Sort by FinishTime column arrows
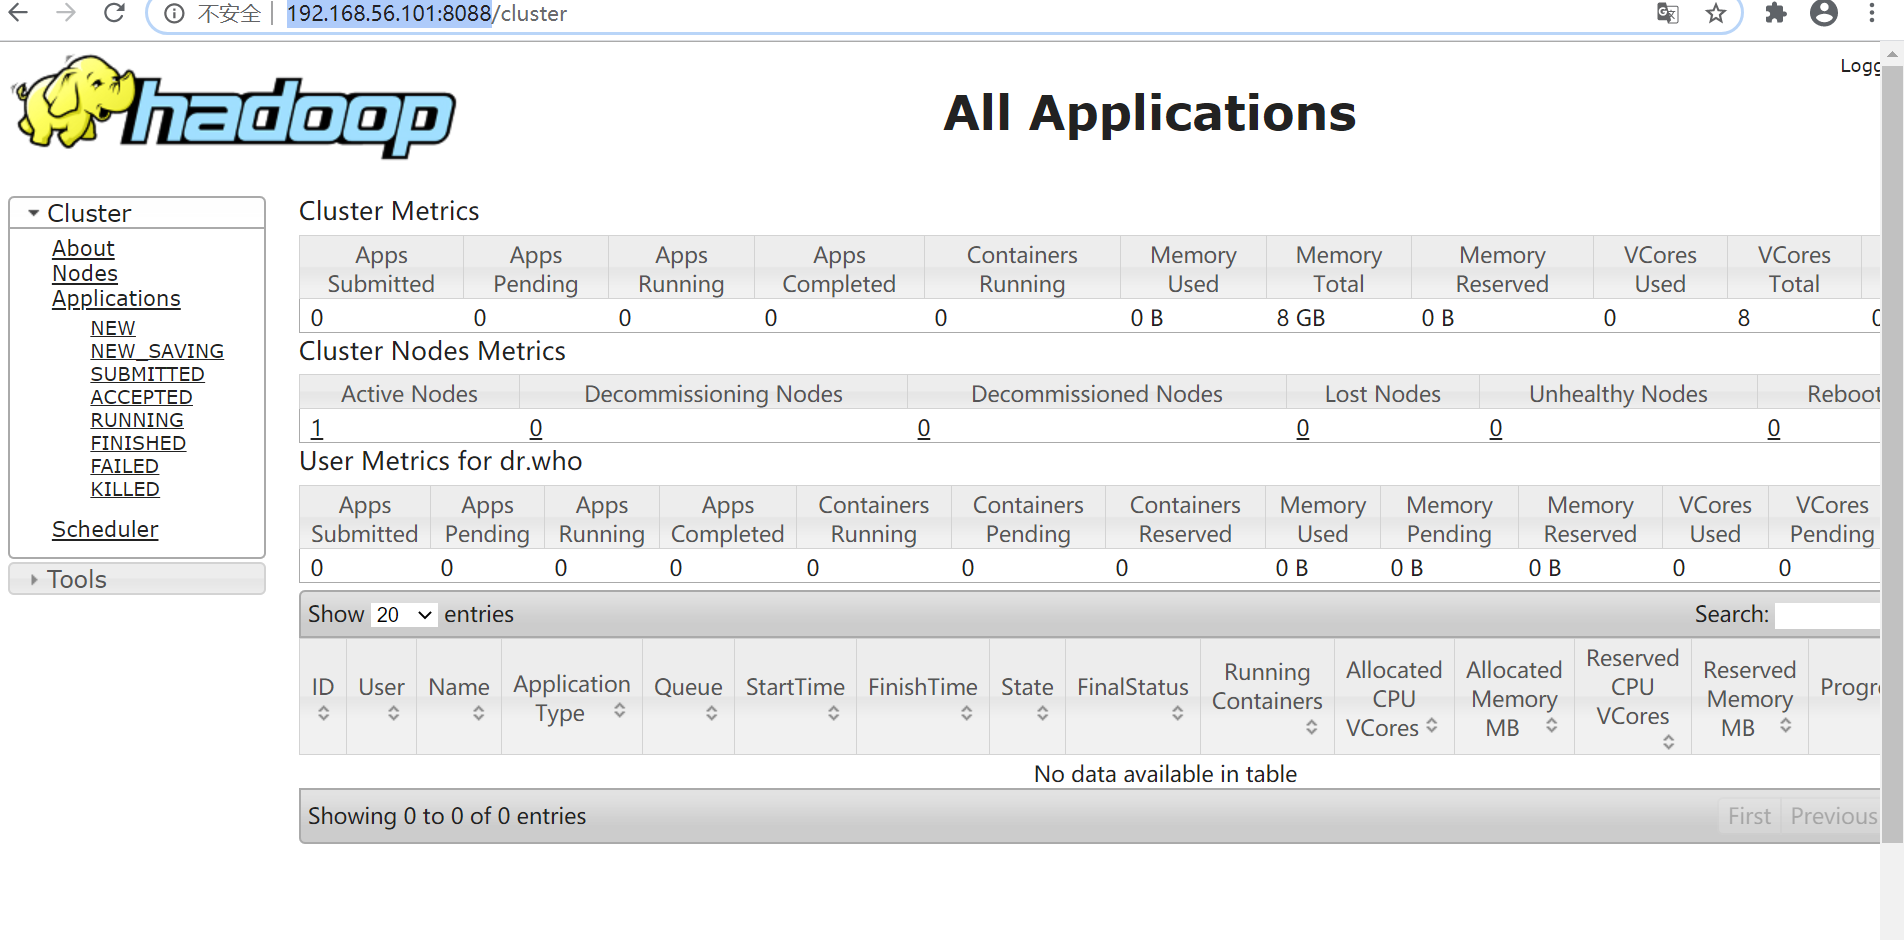 coord(966,713)
